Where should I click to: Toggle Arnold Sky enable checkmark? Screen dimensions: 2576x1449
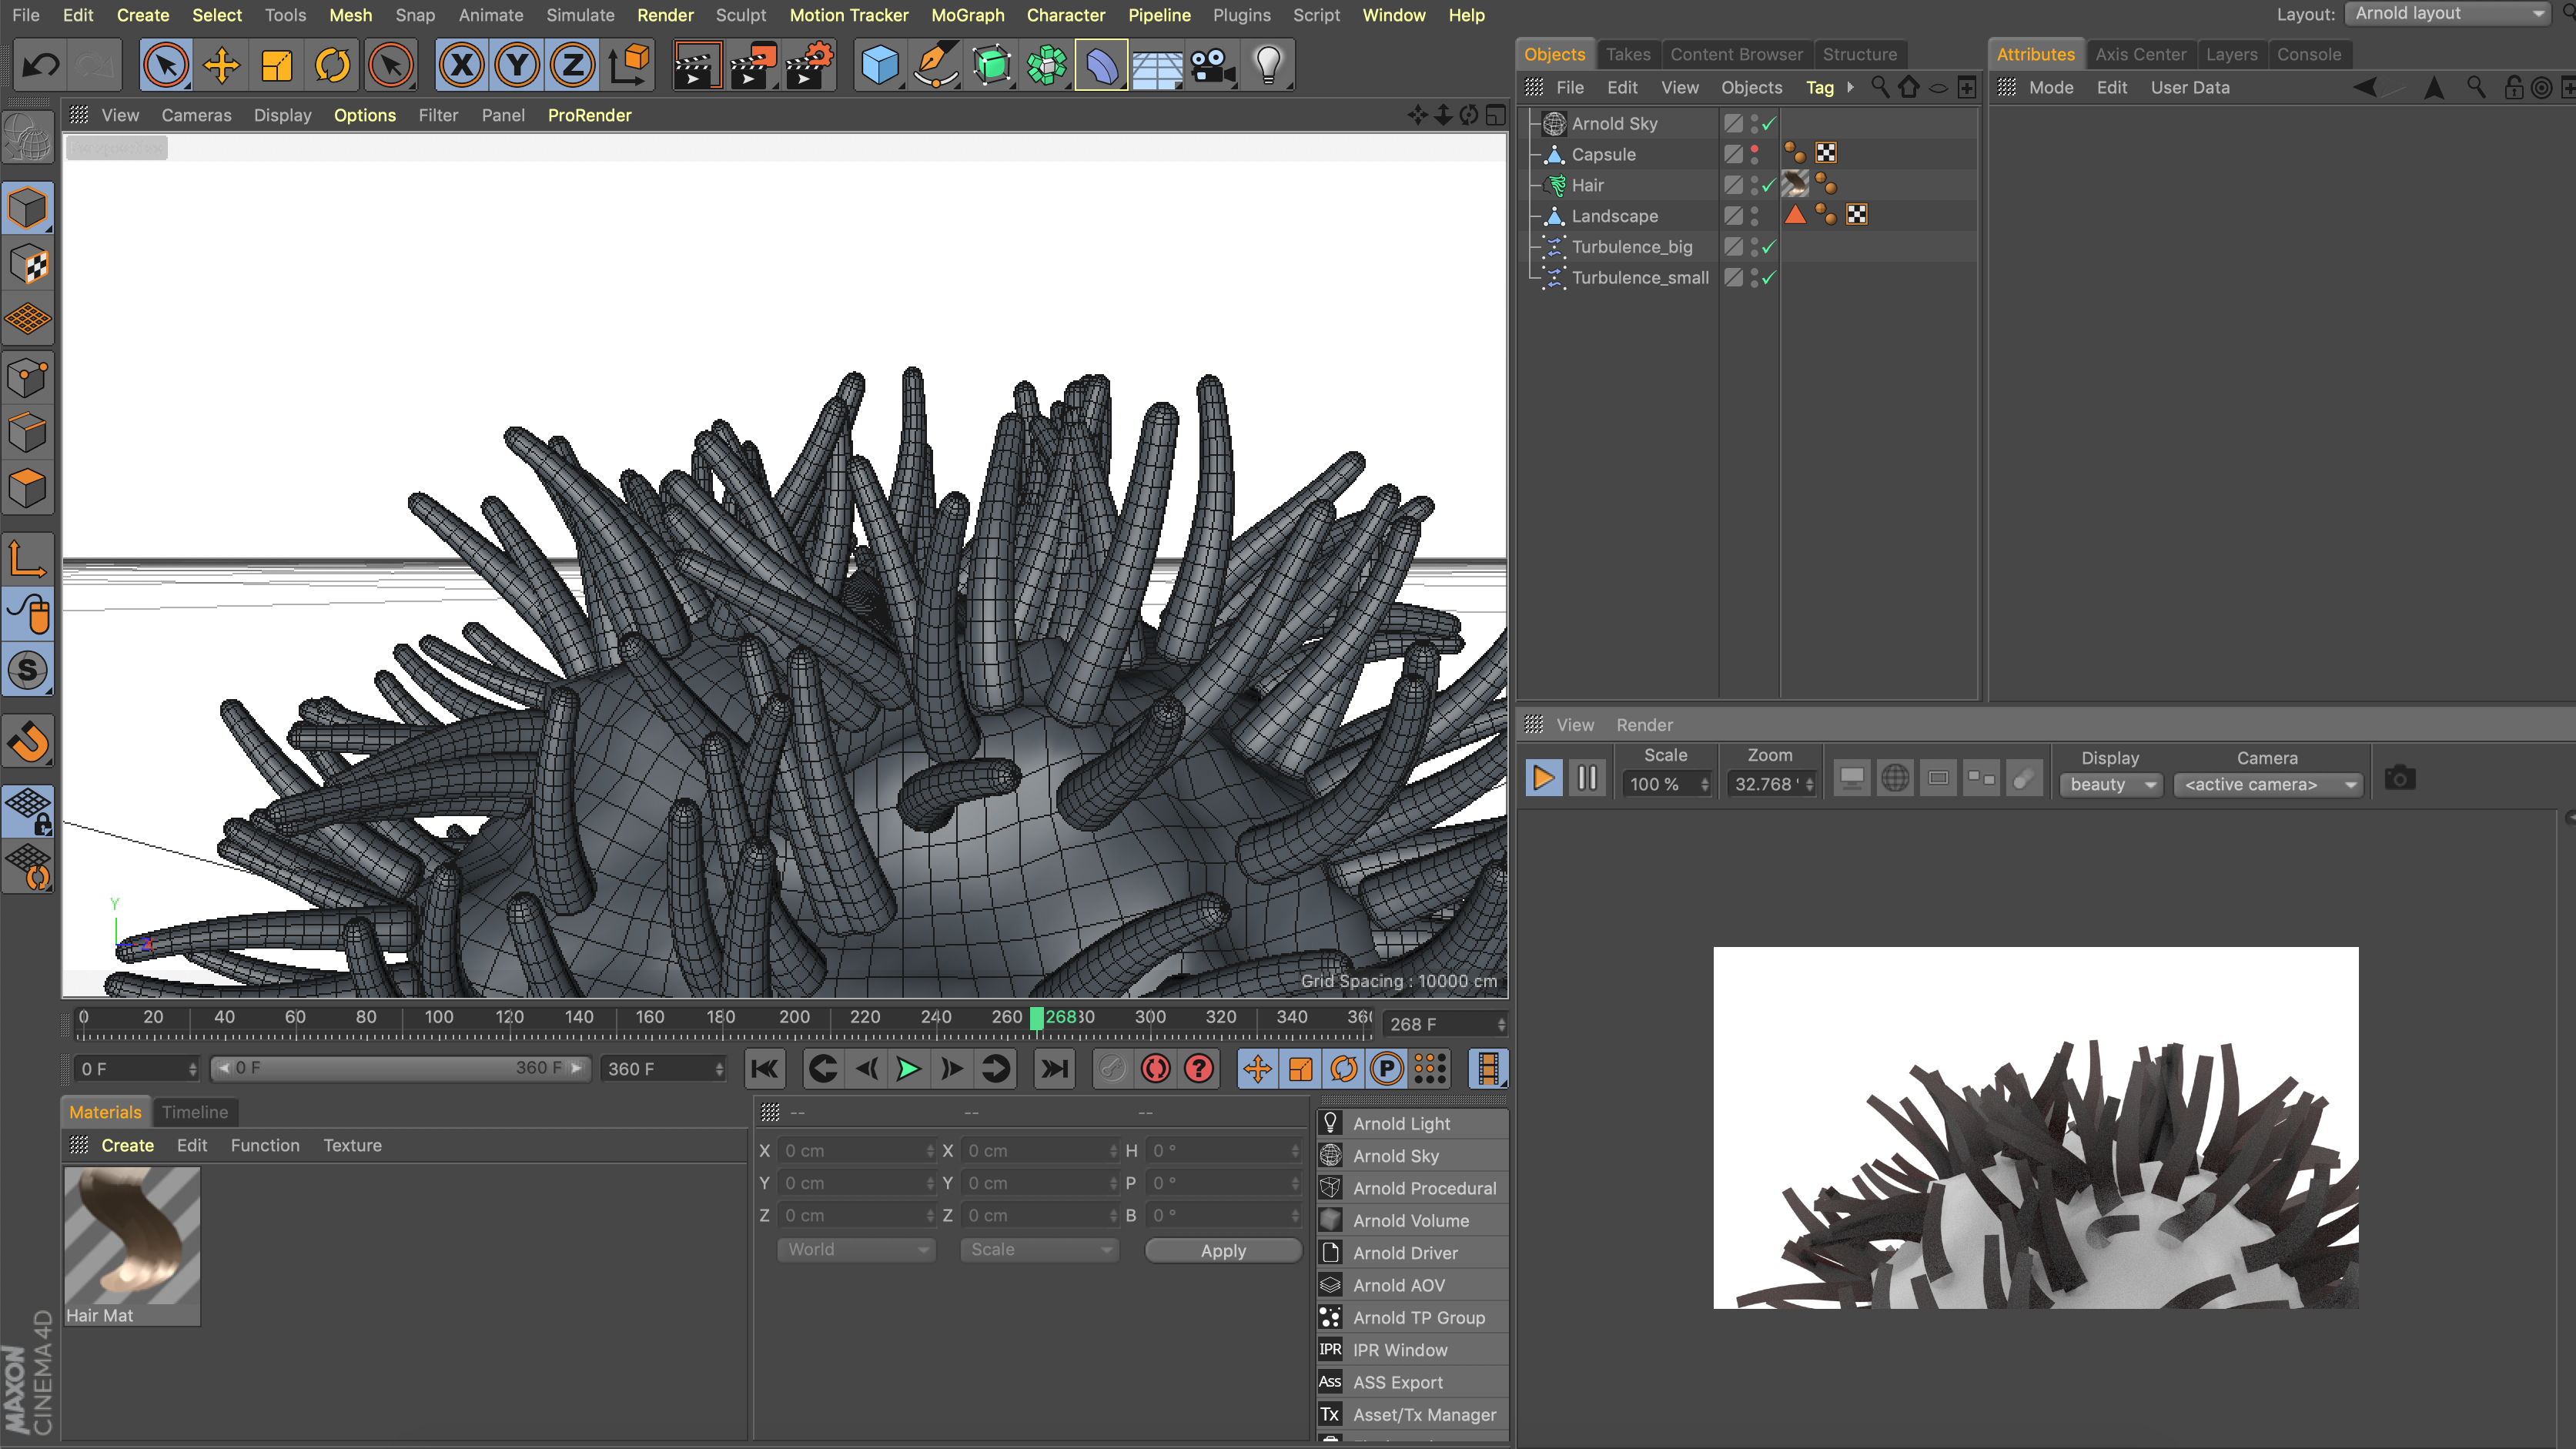pos(1768,124)
